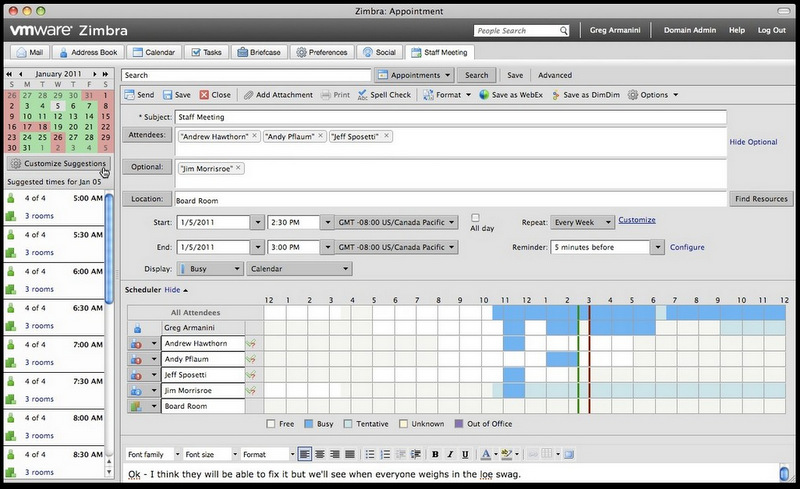
Task: Click the Find Resources button
Action: 761,199
